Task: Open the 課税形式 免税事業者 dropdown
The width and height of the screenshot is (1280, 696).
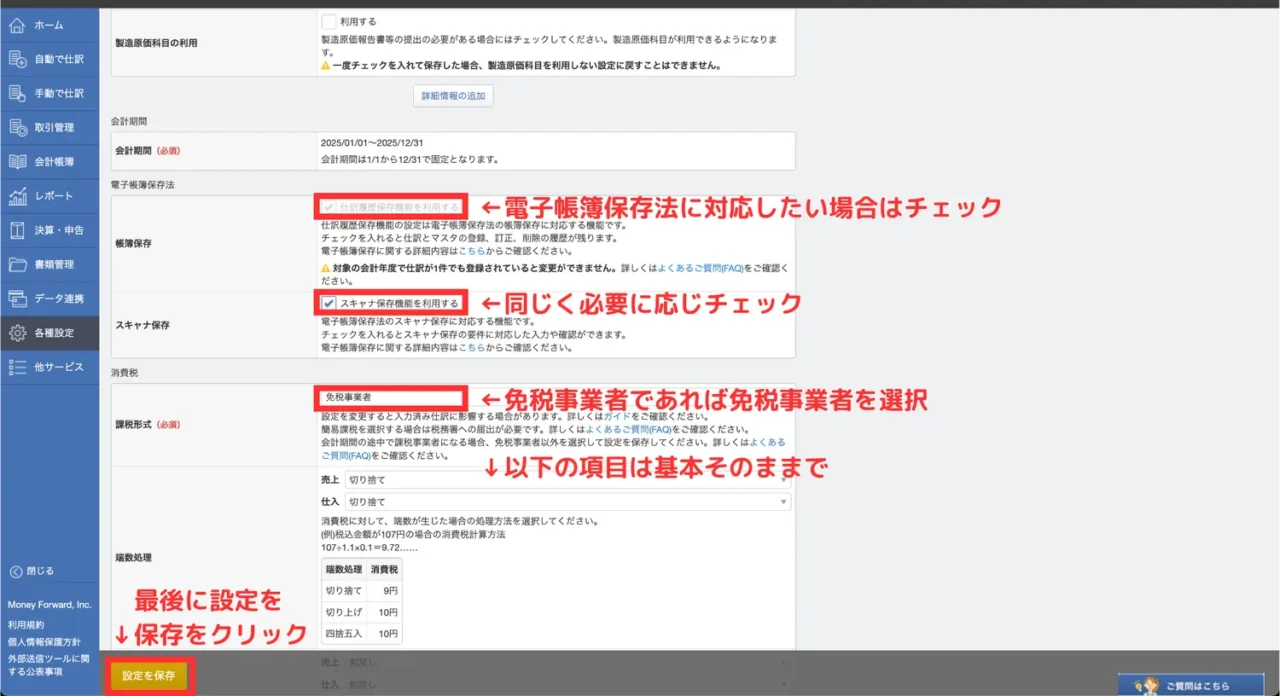Action: (390, 397)
